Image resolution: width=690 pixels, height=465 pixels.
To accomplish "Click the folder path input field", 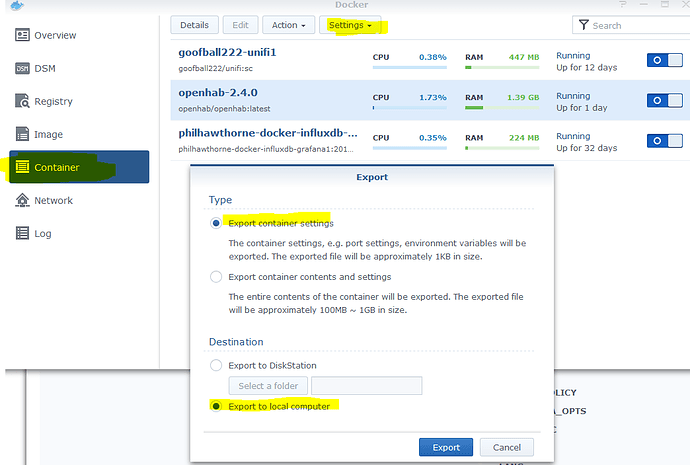I will click(x=367, y=386).
